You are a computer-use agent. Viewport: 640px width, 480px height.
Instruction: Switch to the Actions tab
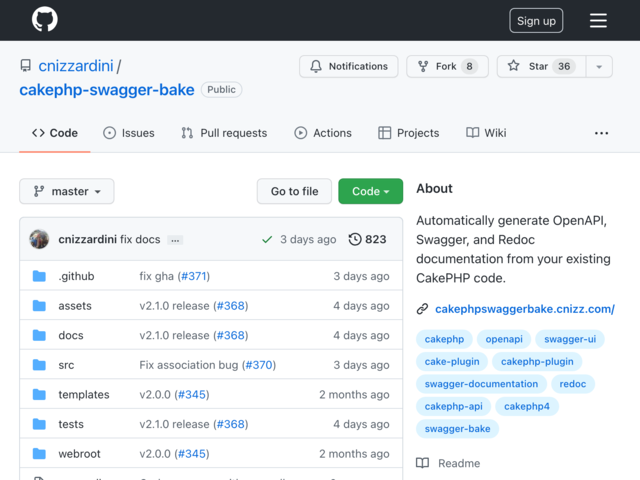tap(323, 133)
